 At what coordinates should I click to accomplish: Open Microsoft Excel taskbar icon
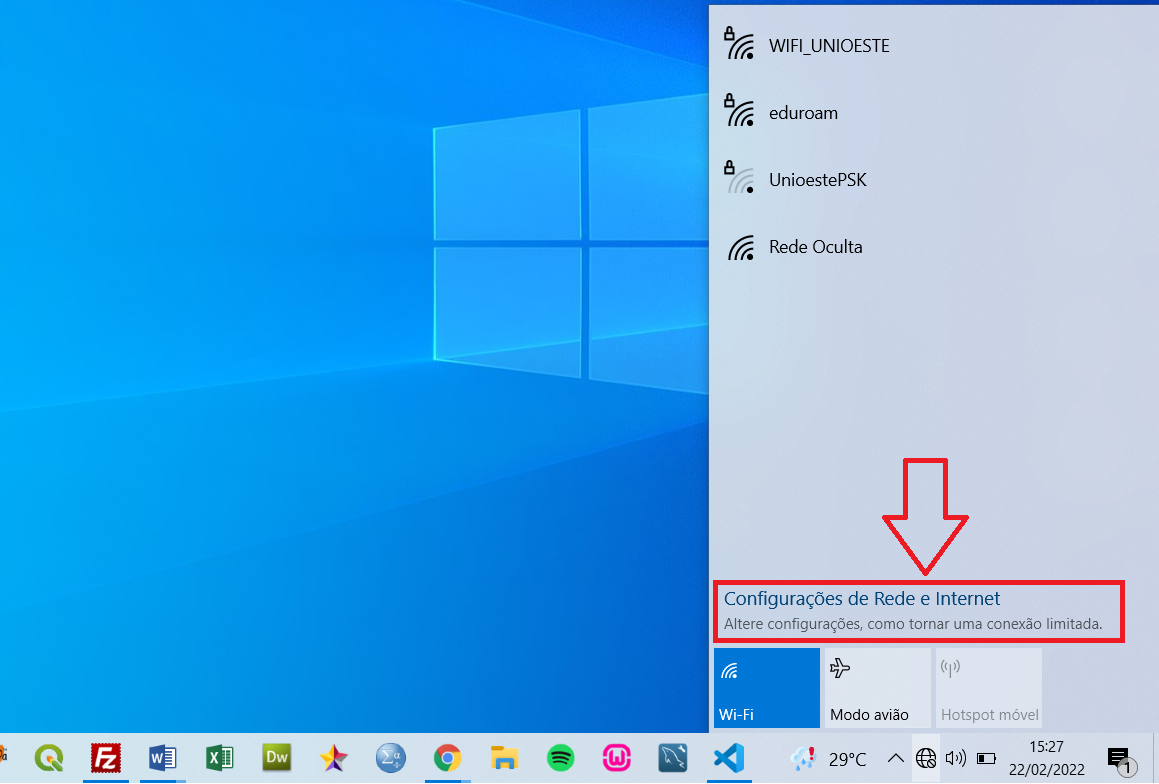(x=219, y=758)
